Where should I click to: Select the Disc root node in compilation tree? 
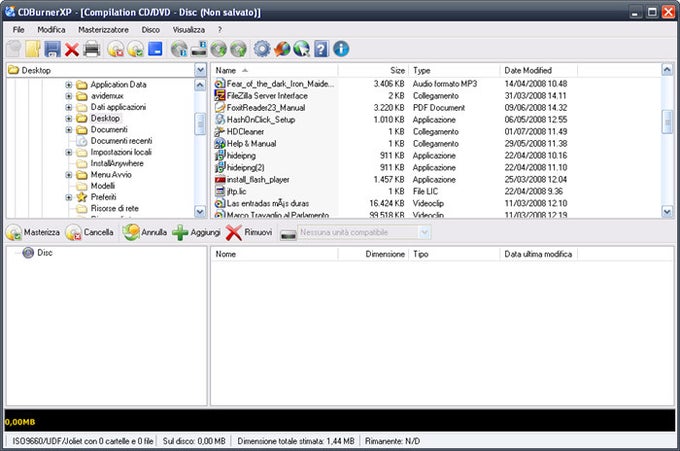pos(44,253)
